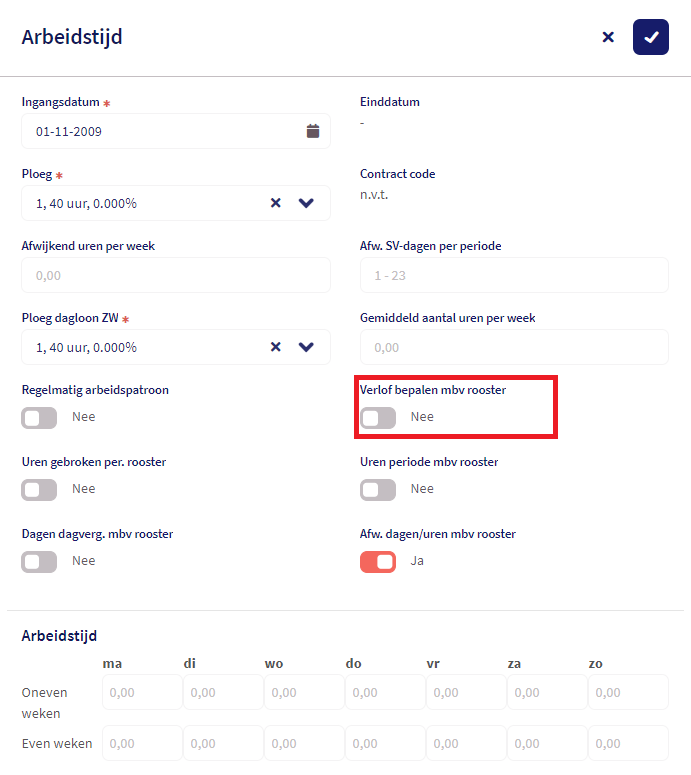Enable Uren periode mbv rooster
The height and width of the screenshot is (775, 691).
(x=378, y=489)
